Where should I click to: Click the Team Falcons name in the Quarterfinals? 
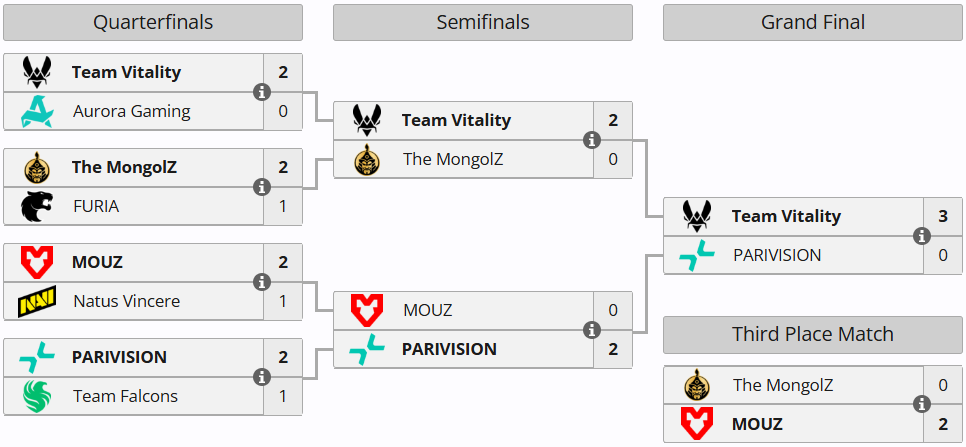pyautogui.click(x=125, y=396)
